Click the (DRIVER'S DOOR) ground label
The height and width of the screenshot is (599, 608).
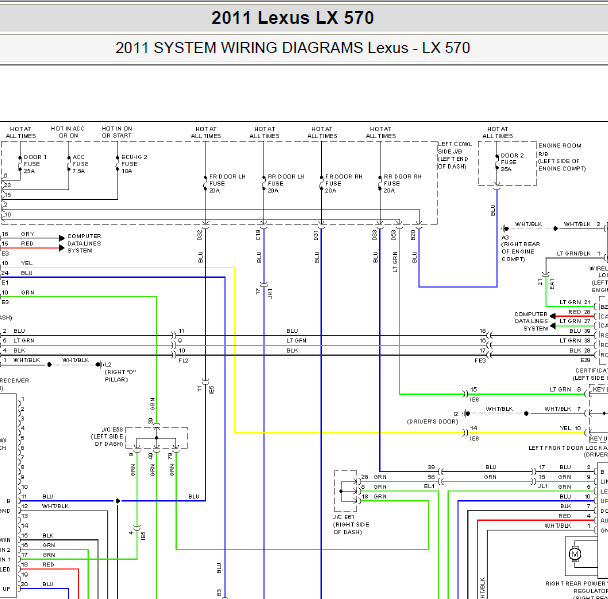tap(432, 421)
